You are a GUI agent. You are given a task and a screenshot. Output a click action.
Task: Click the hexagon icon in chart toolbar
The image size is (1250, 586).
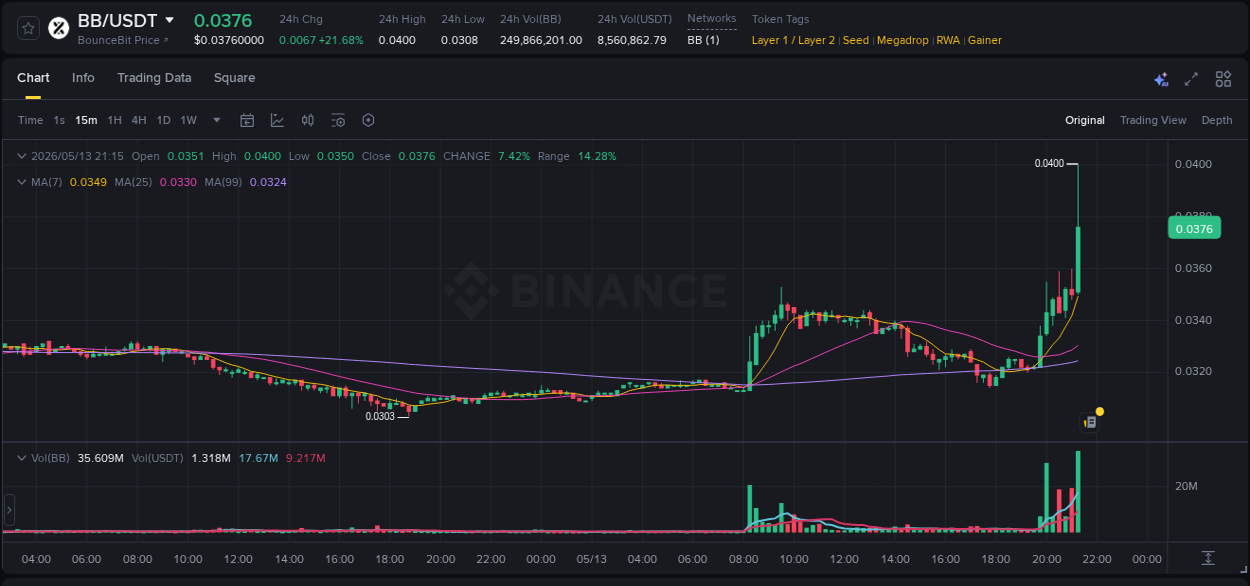point(368,120)
